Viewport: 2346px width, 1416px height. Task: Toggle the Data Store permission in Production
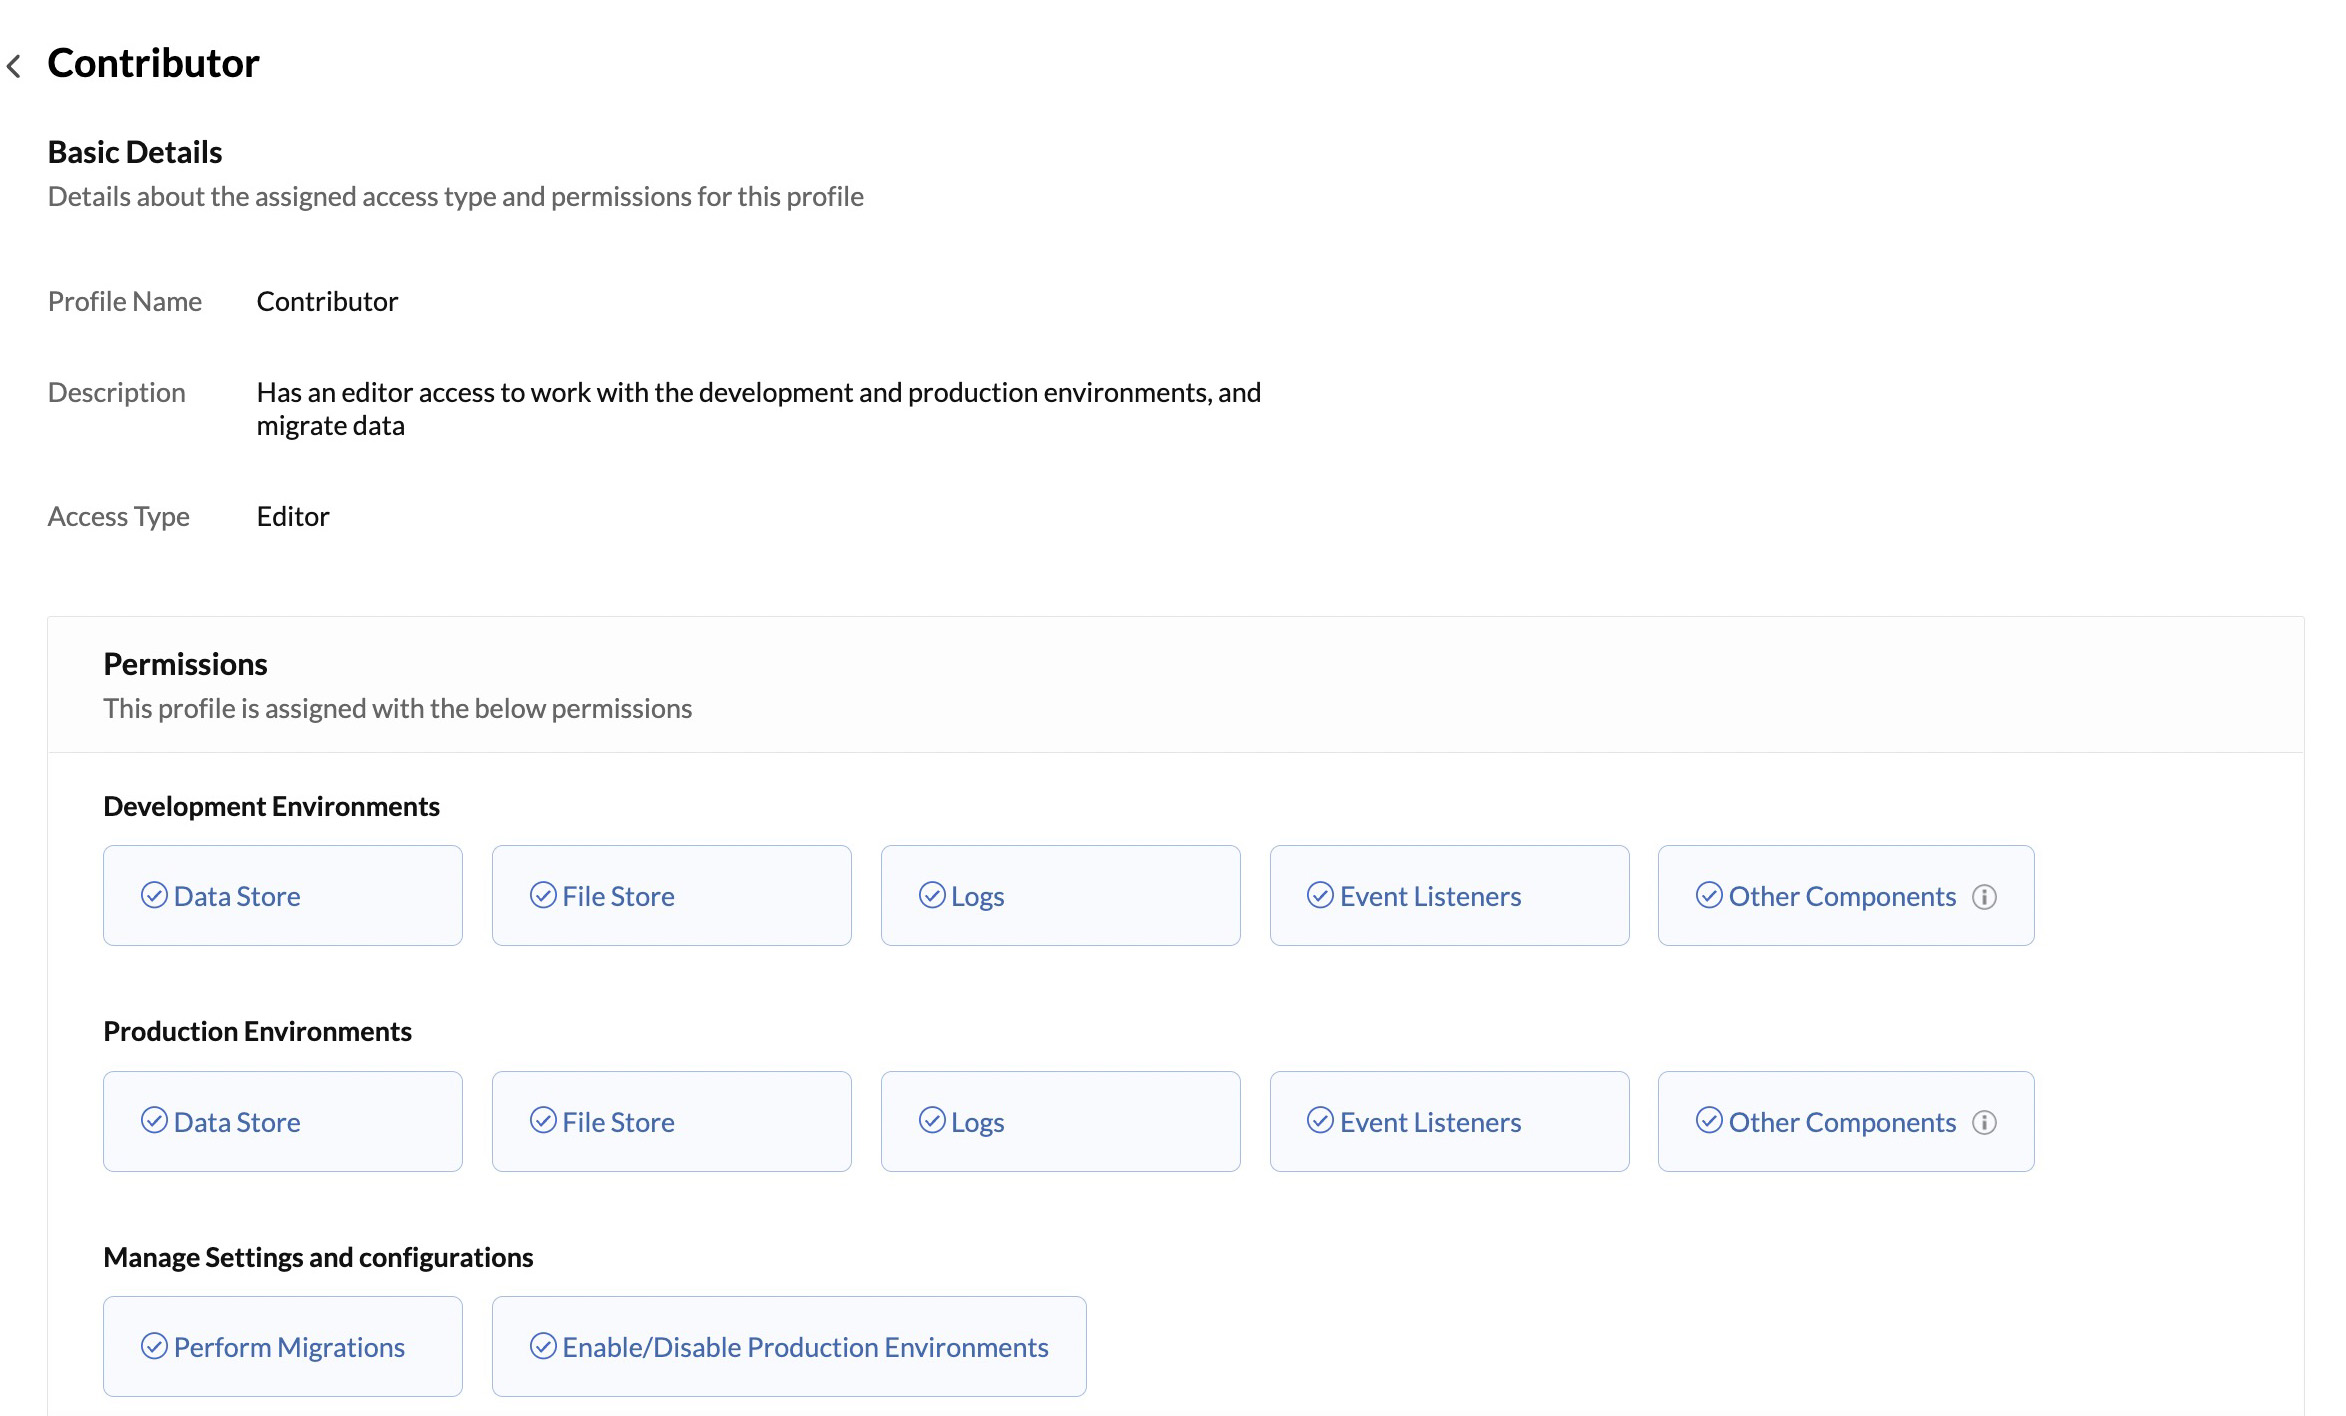pos(282,1119)
